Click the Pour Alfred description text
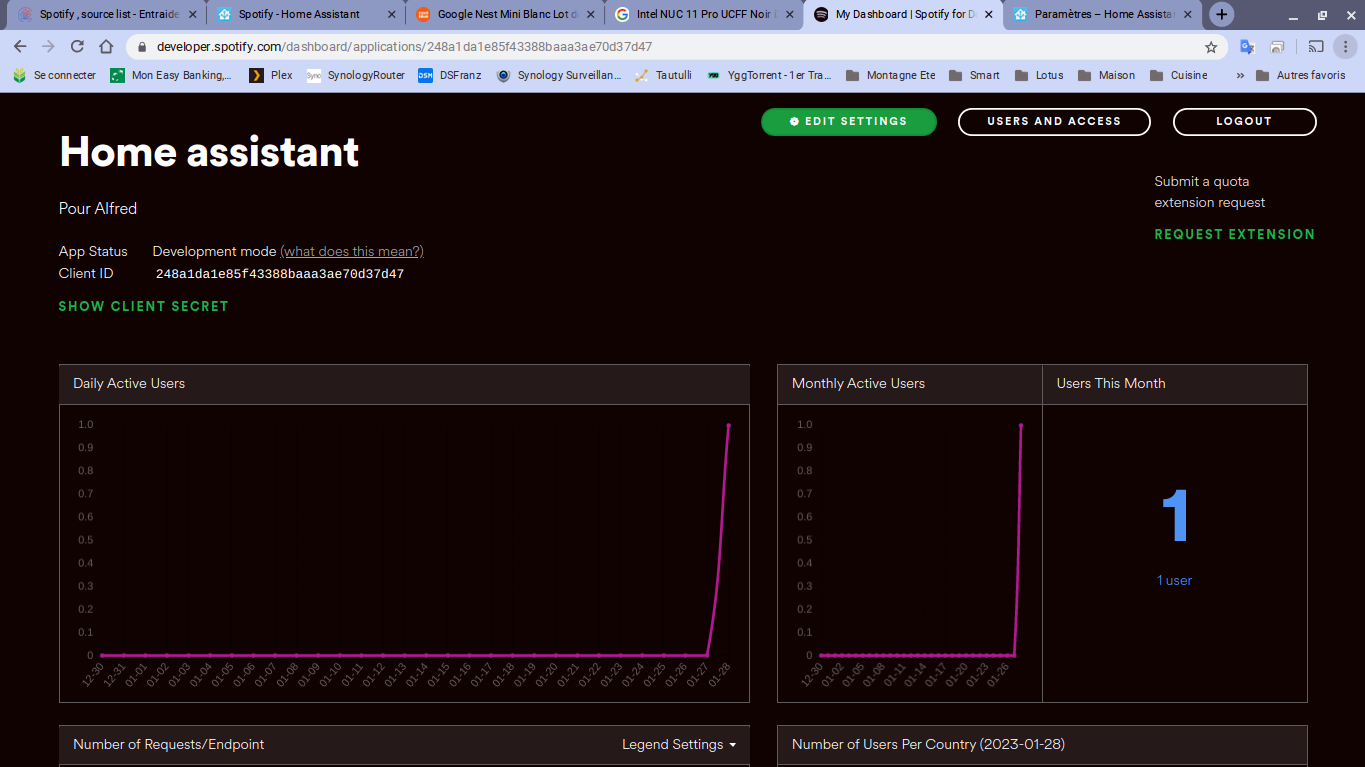1365x767 pixels. pos(98,208)
